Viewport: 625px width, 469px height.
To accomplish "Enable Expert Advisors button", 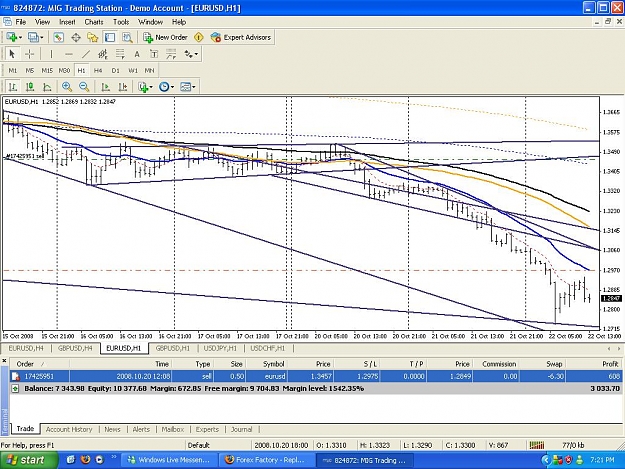I will click(x=241, y=37).
